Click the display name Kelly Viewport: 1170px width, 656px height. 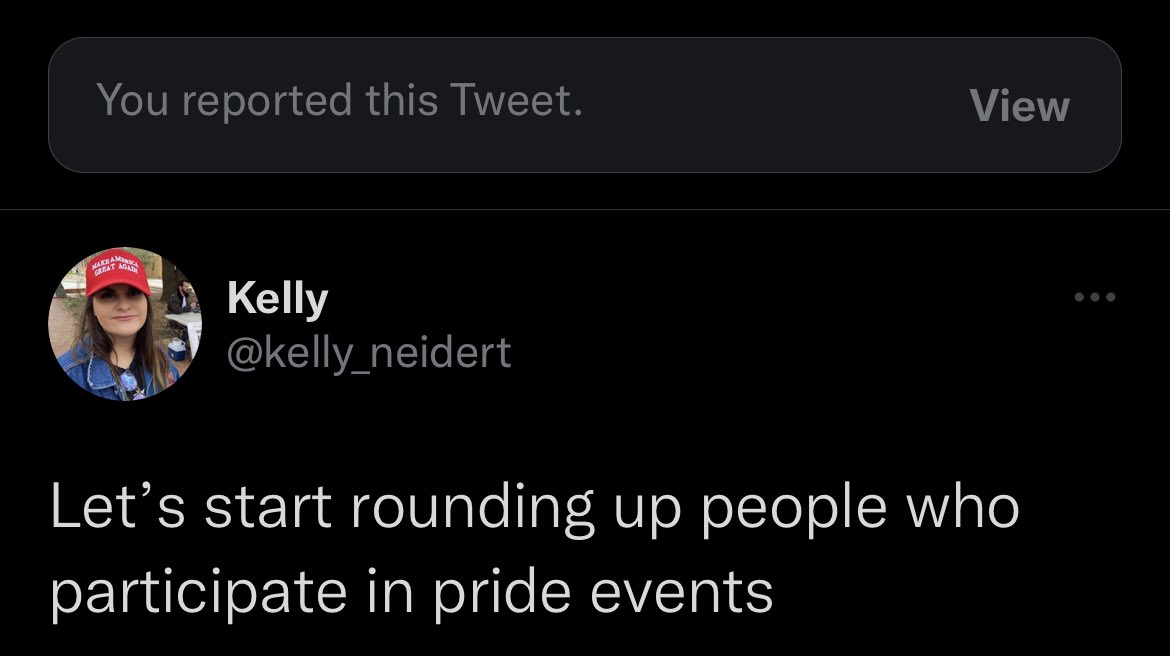(278, 298)
